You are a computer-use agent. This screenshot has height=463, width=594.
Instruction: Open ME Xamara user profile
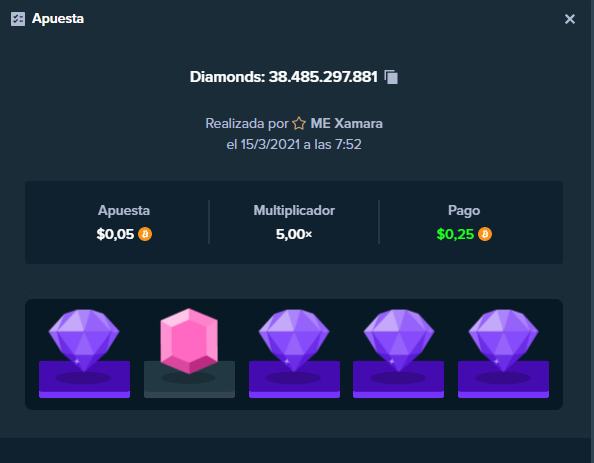pyautogui.click(x=346, y=124)
